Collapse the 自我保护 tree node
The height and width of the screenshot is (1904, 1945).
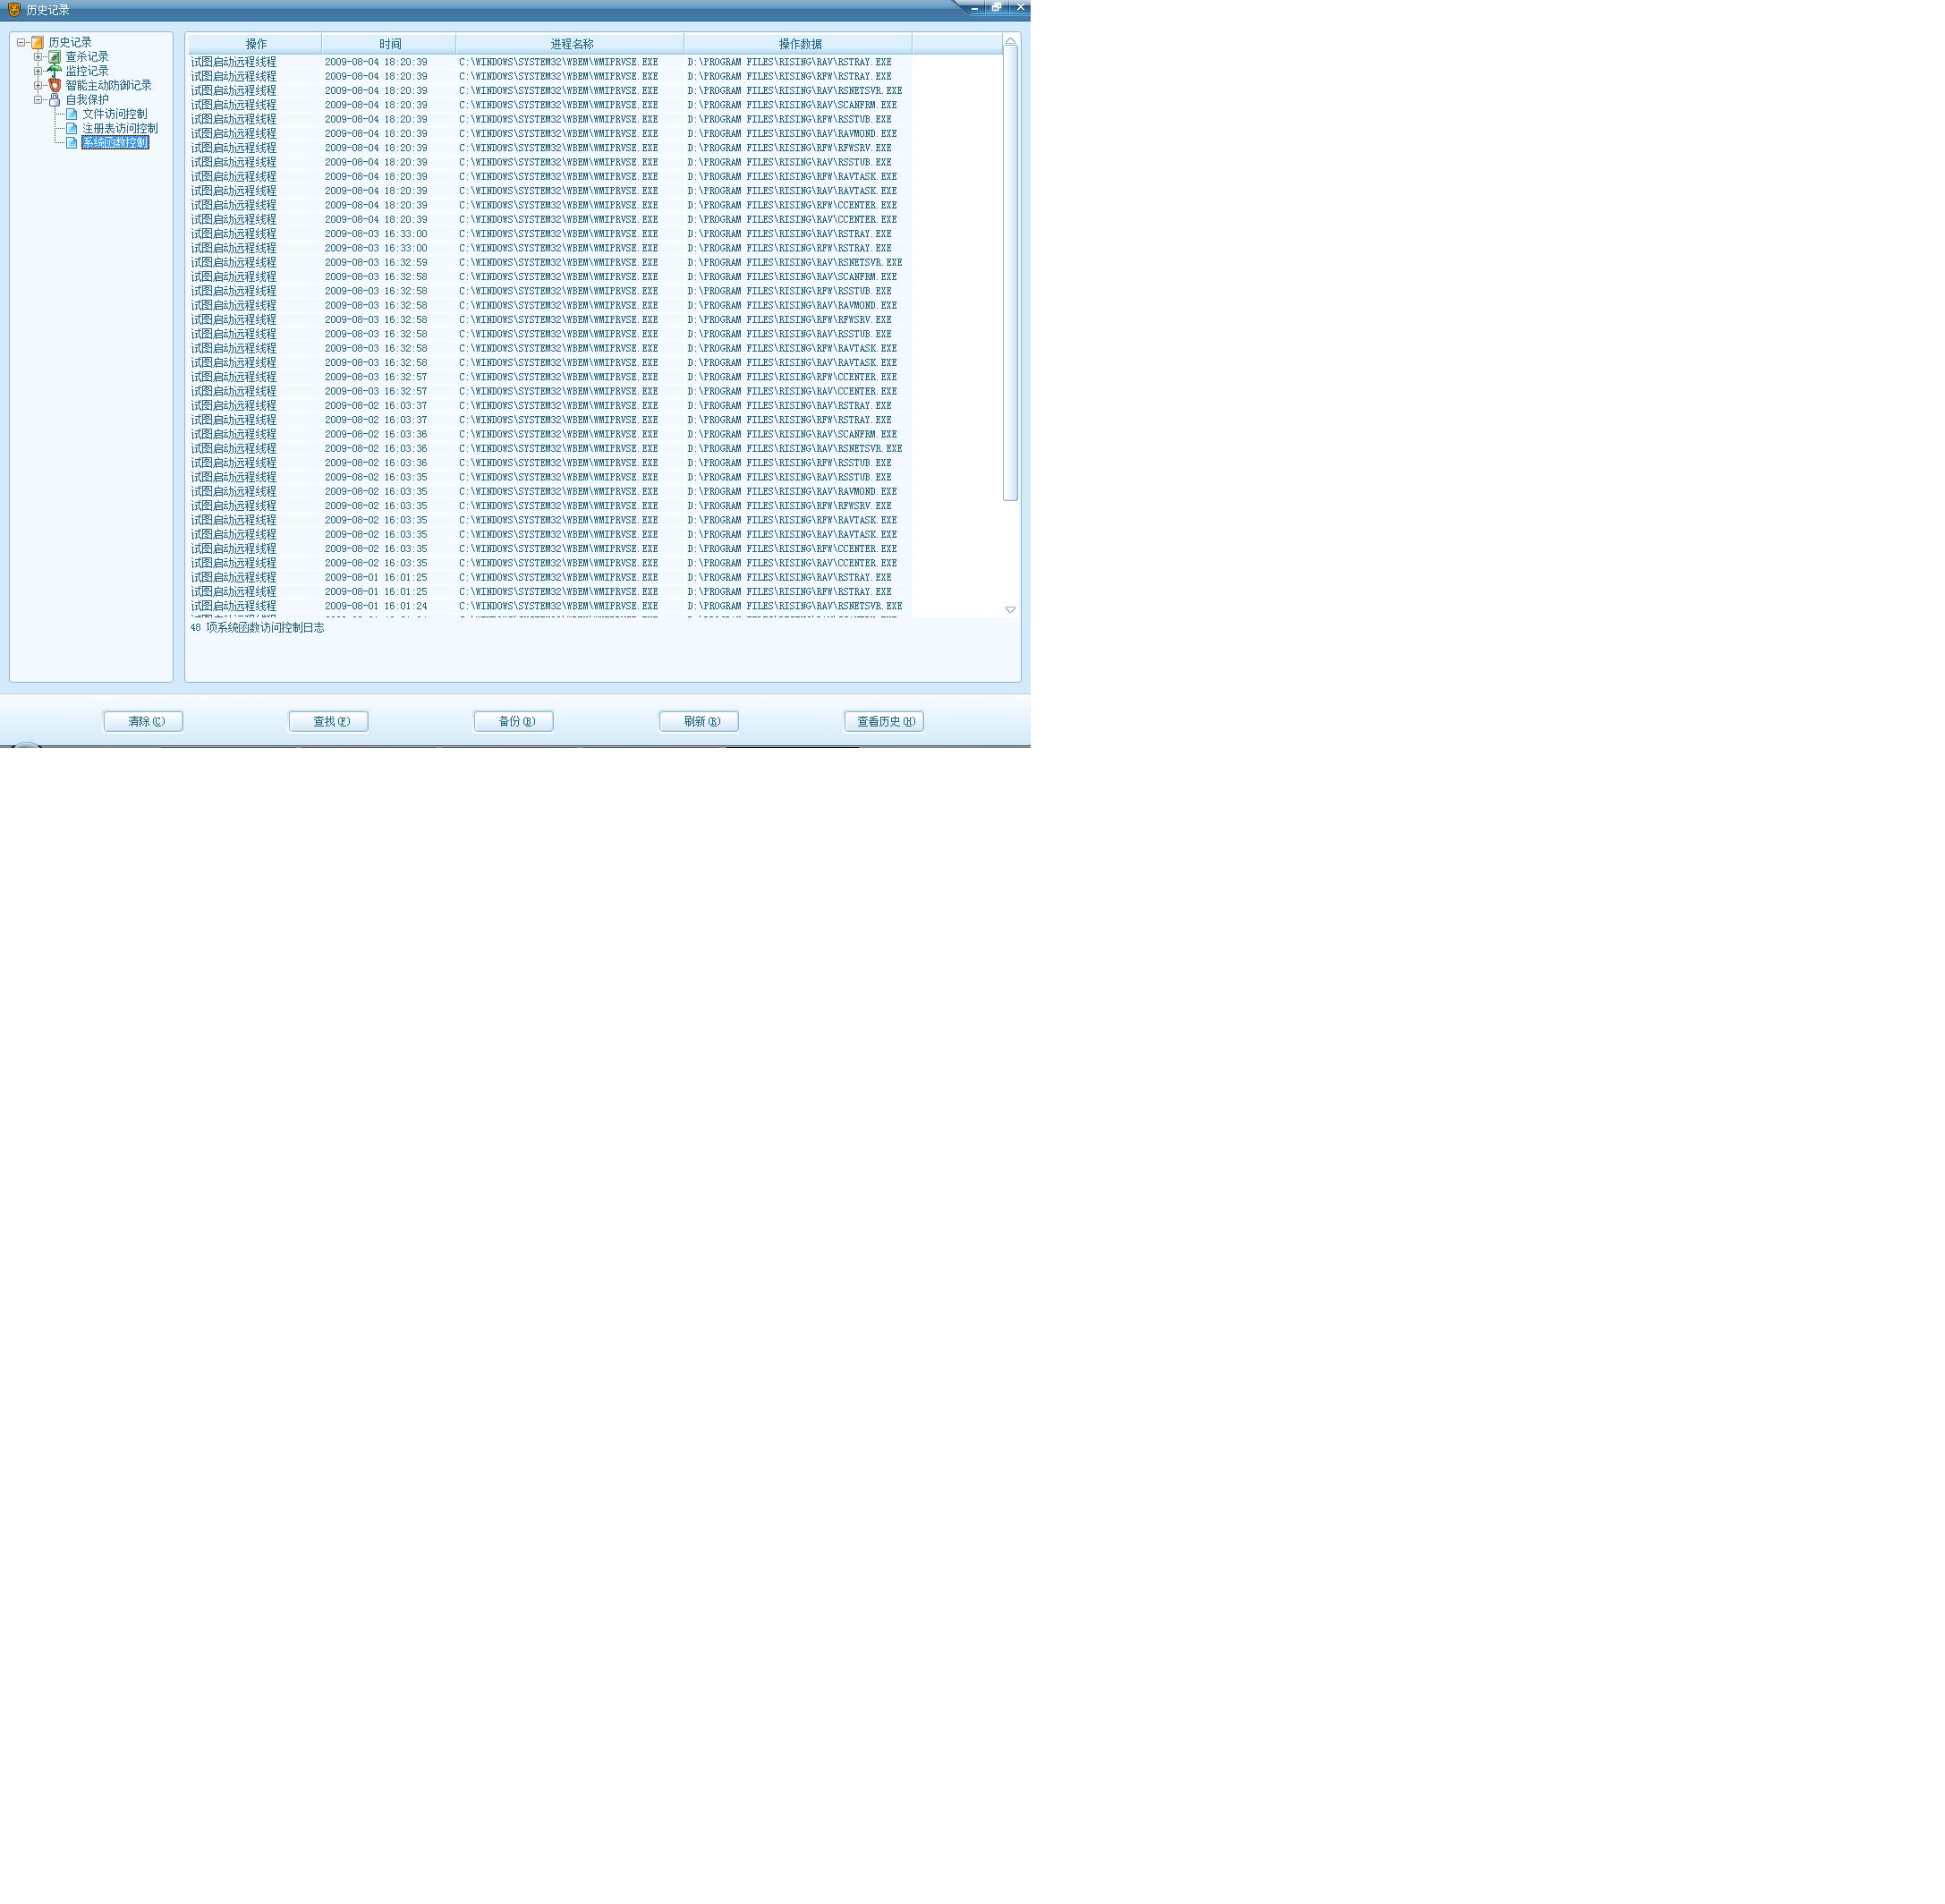(x=38, y=100)
